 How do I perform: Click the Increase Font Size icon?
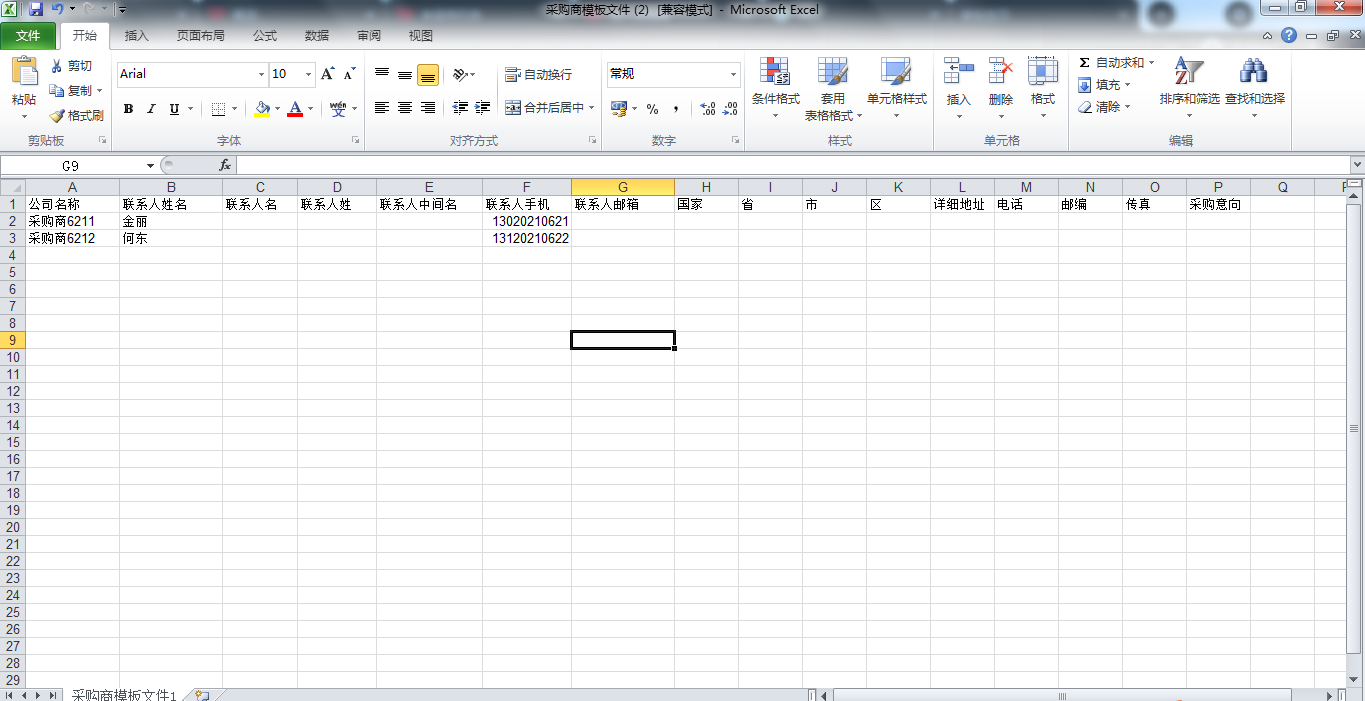(328, 74)
